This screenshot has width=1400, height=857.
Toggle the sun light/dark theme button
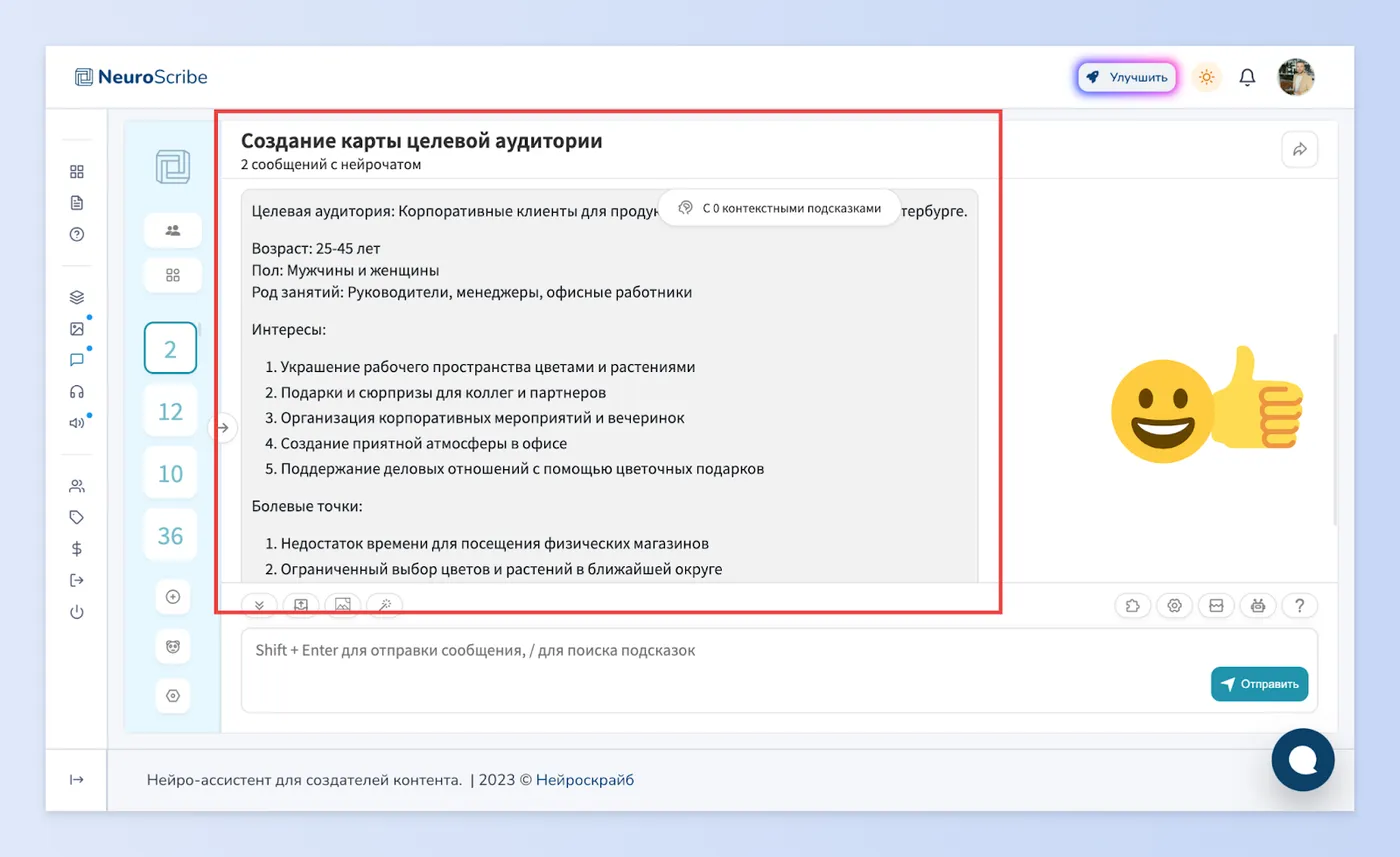pyautogui.click(x=1207, y=77)
